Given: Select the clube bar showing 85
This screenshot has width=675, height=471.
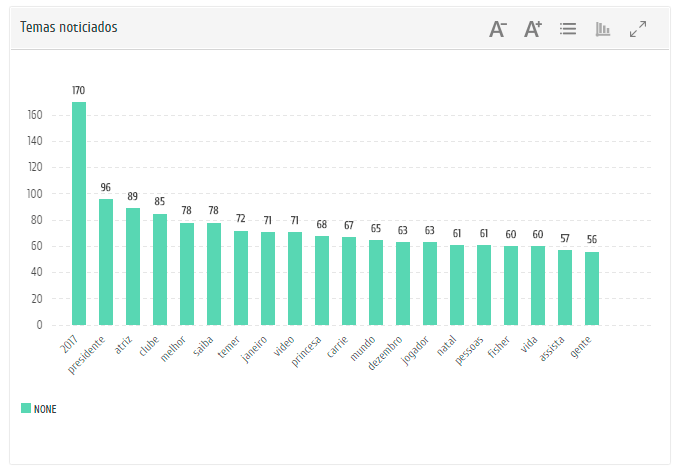Looking at the screenshot, I should 160,269.
